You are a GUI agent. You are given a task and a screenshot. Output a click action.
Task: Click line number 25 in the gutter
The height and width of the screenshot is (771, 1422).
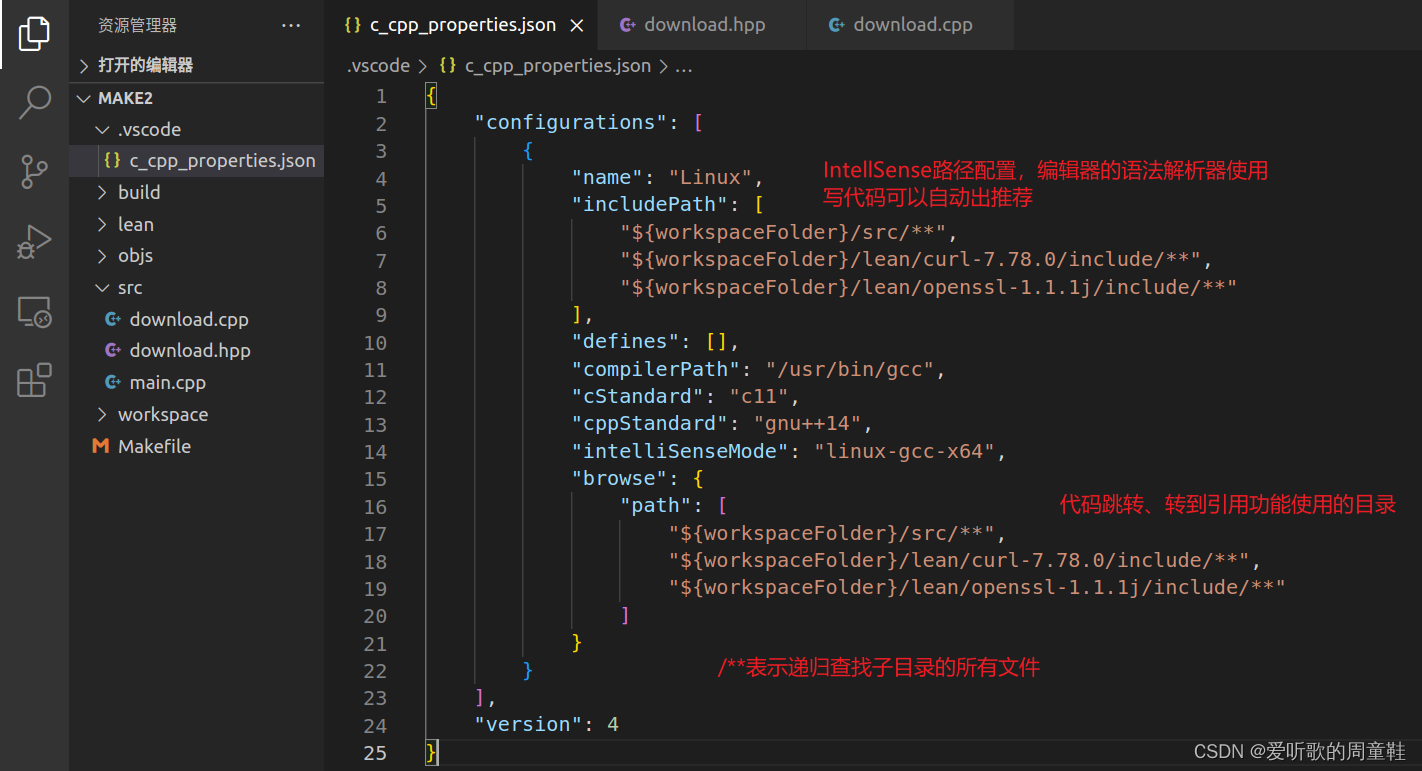coord(375,753)
